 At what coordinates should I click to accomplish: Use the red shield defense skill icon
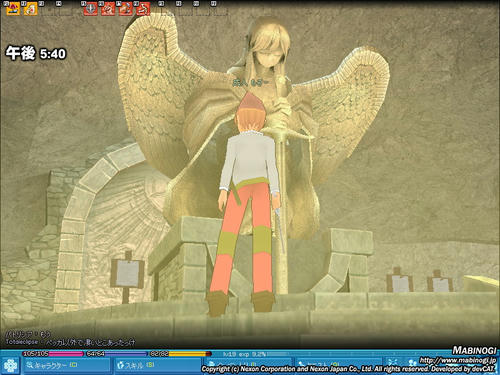pyautogui.click(x=90, y=9)
